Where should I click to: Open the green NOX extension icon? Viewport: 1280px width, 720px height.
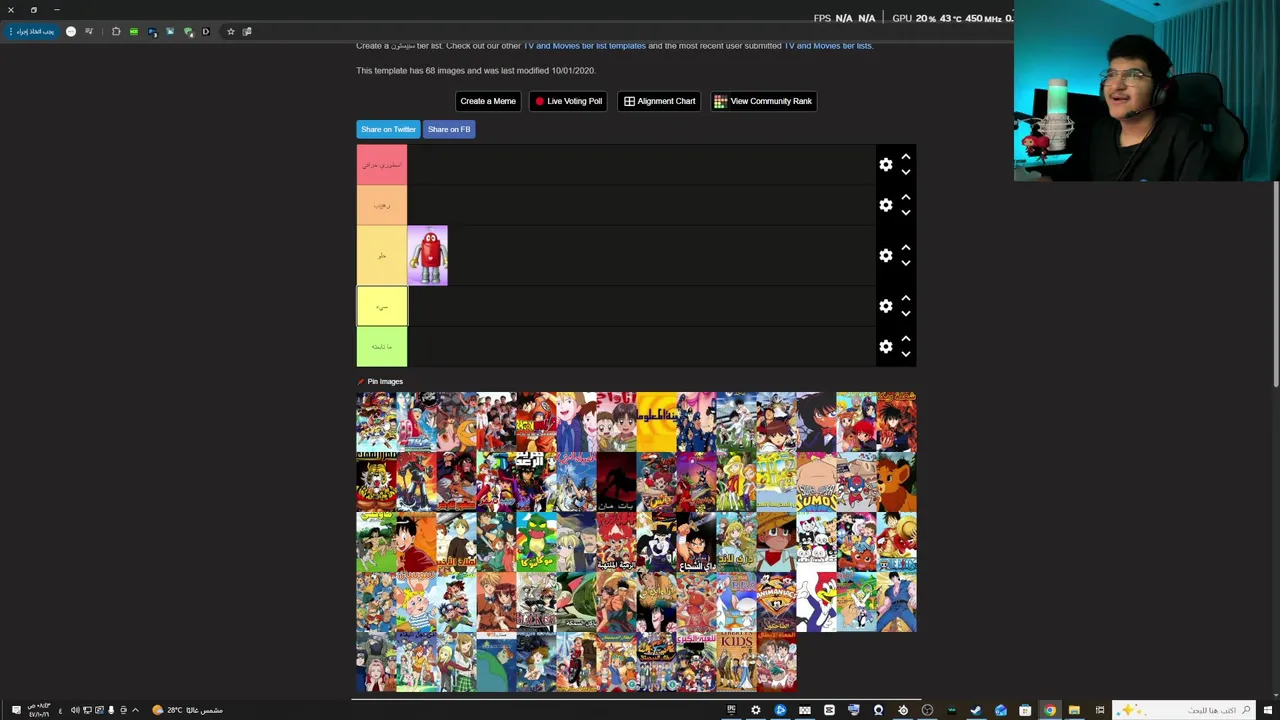click(x=134, y=32)
